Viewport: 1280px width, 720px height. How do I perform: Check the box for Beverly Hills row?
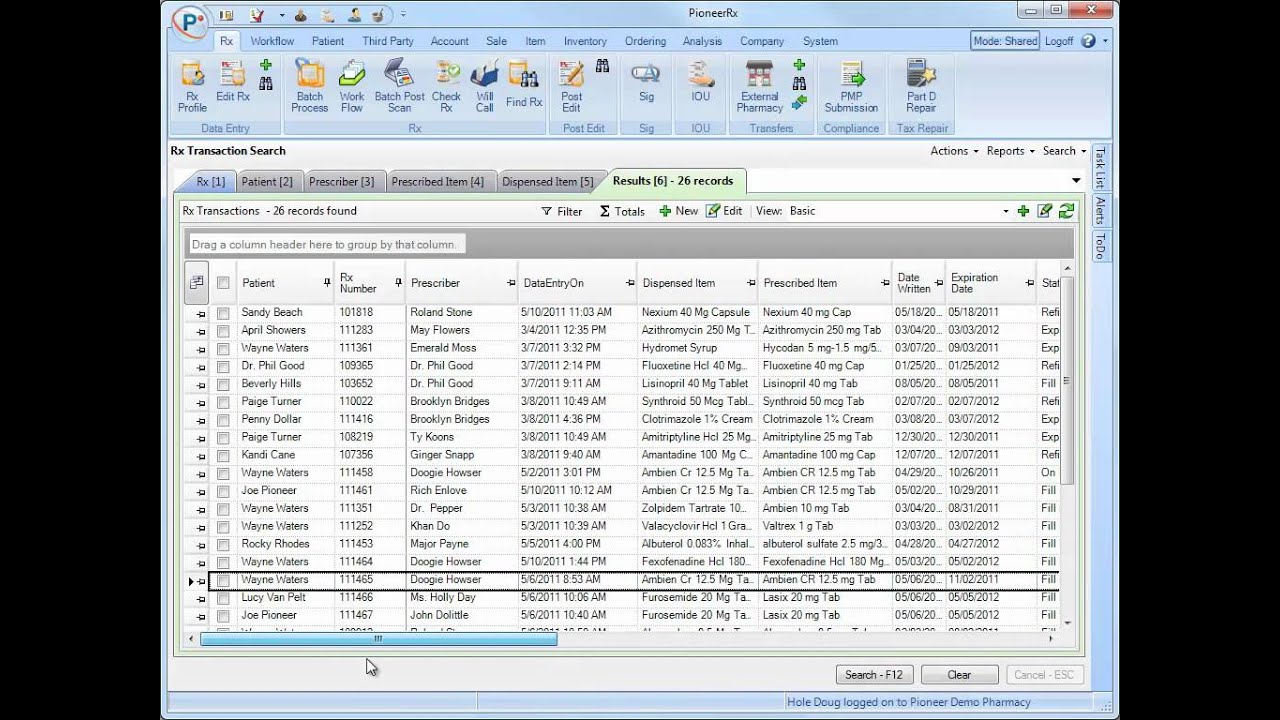[x=223, y=384]
